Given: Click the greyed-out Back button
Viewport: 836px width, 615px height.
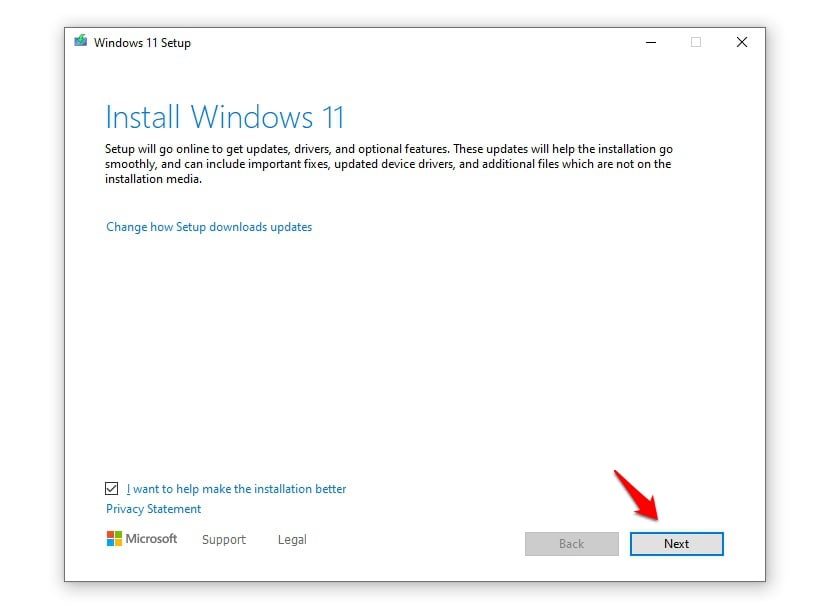Looking at the screenshot, I should point(572,544).
